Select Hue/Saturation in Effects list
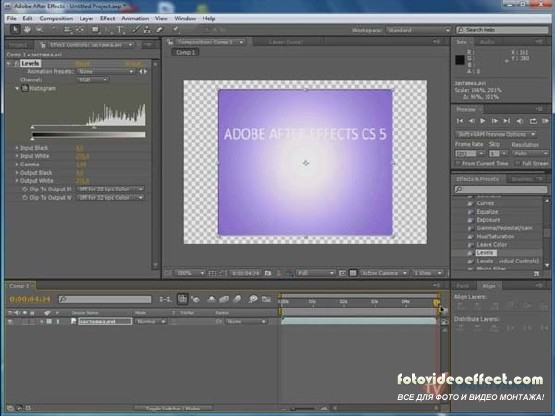 tap(495, 236)
